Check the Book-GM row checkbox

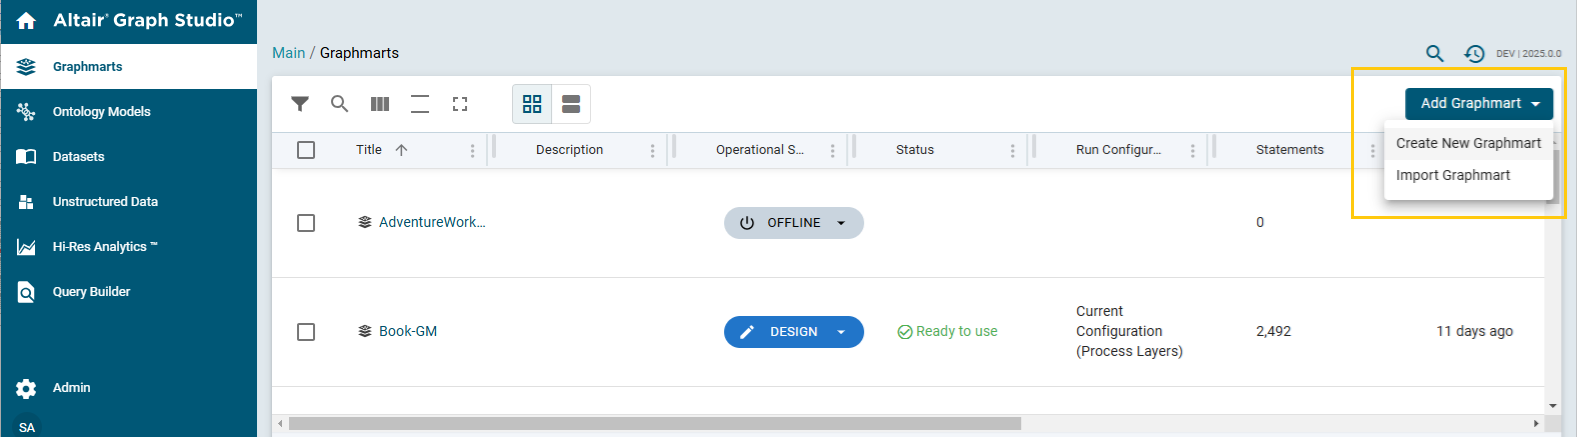click(x=306, y=332)
